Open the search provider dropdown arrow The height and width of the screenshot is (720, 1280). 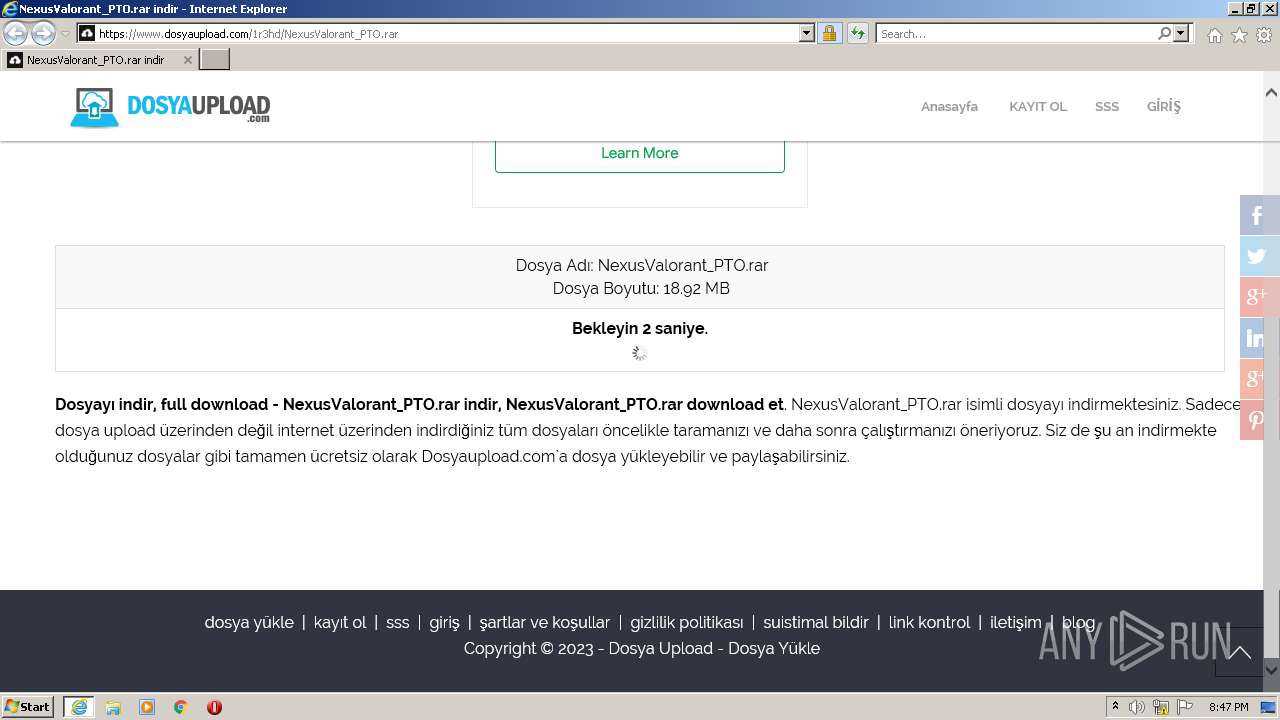(x=1181, y=34)
